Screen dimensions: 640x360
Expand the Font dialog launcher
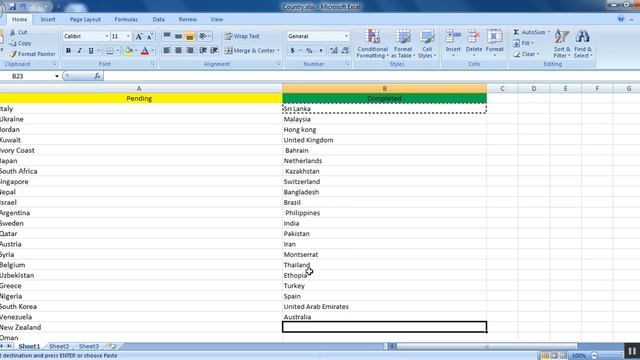coord(153,64)
